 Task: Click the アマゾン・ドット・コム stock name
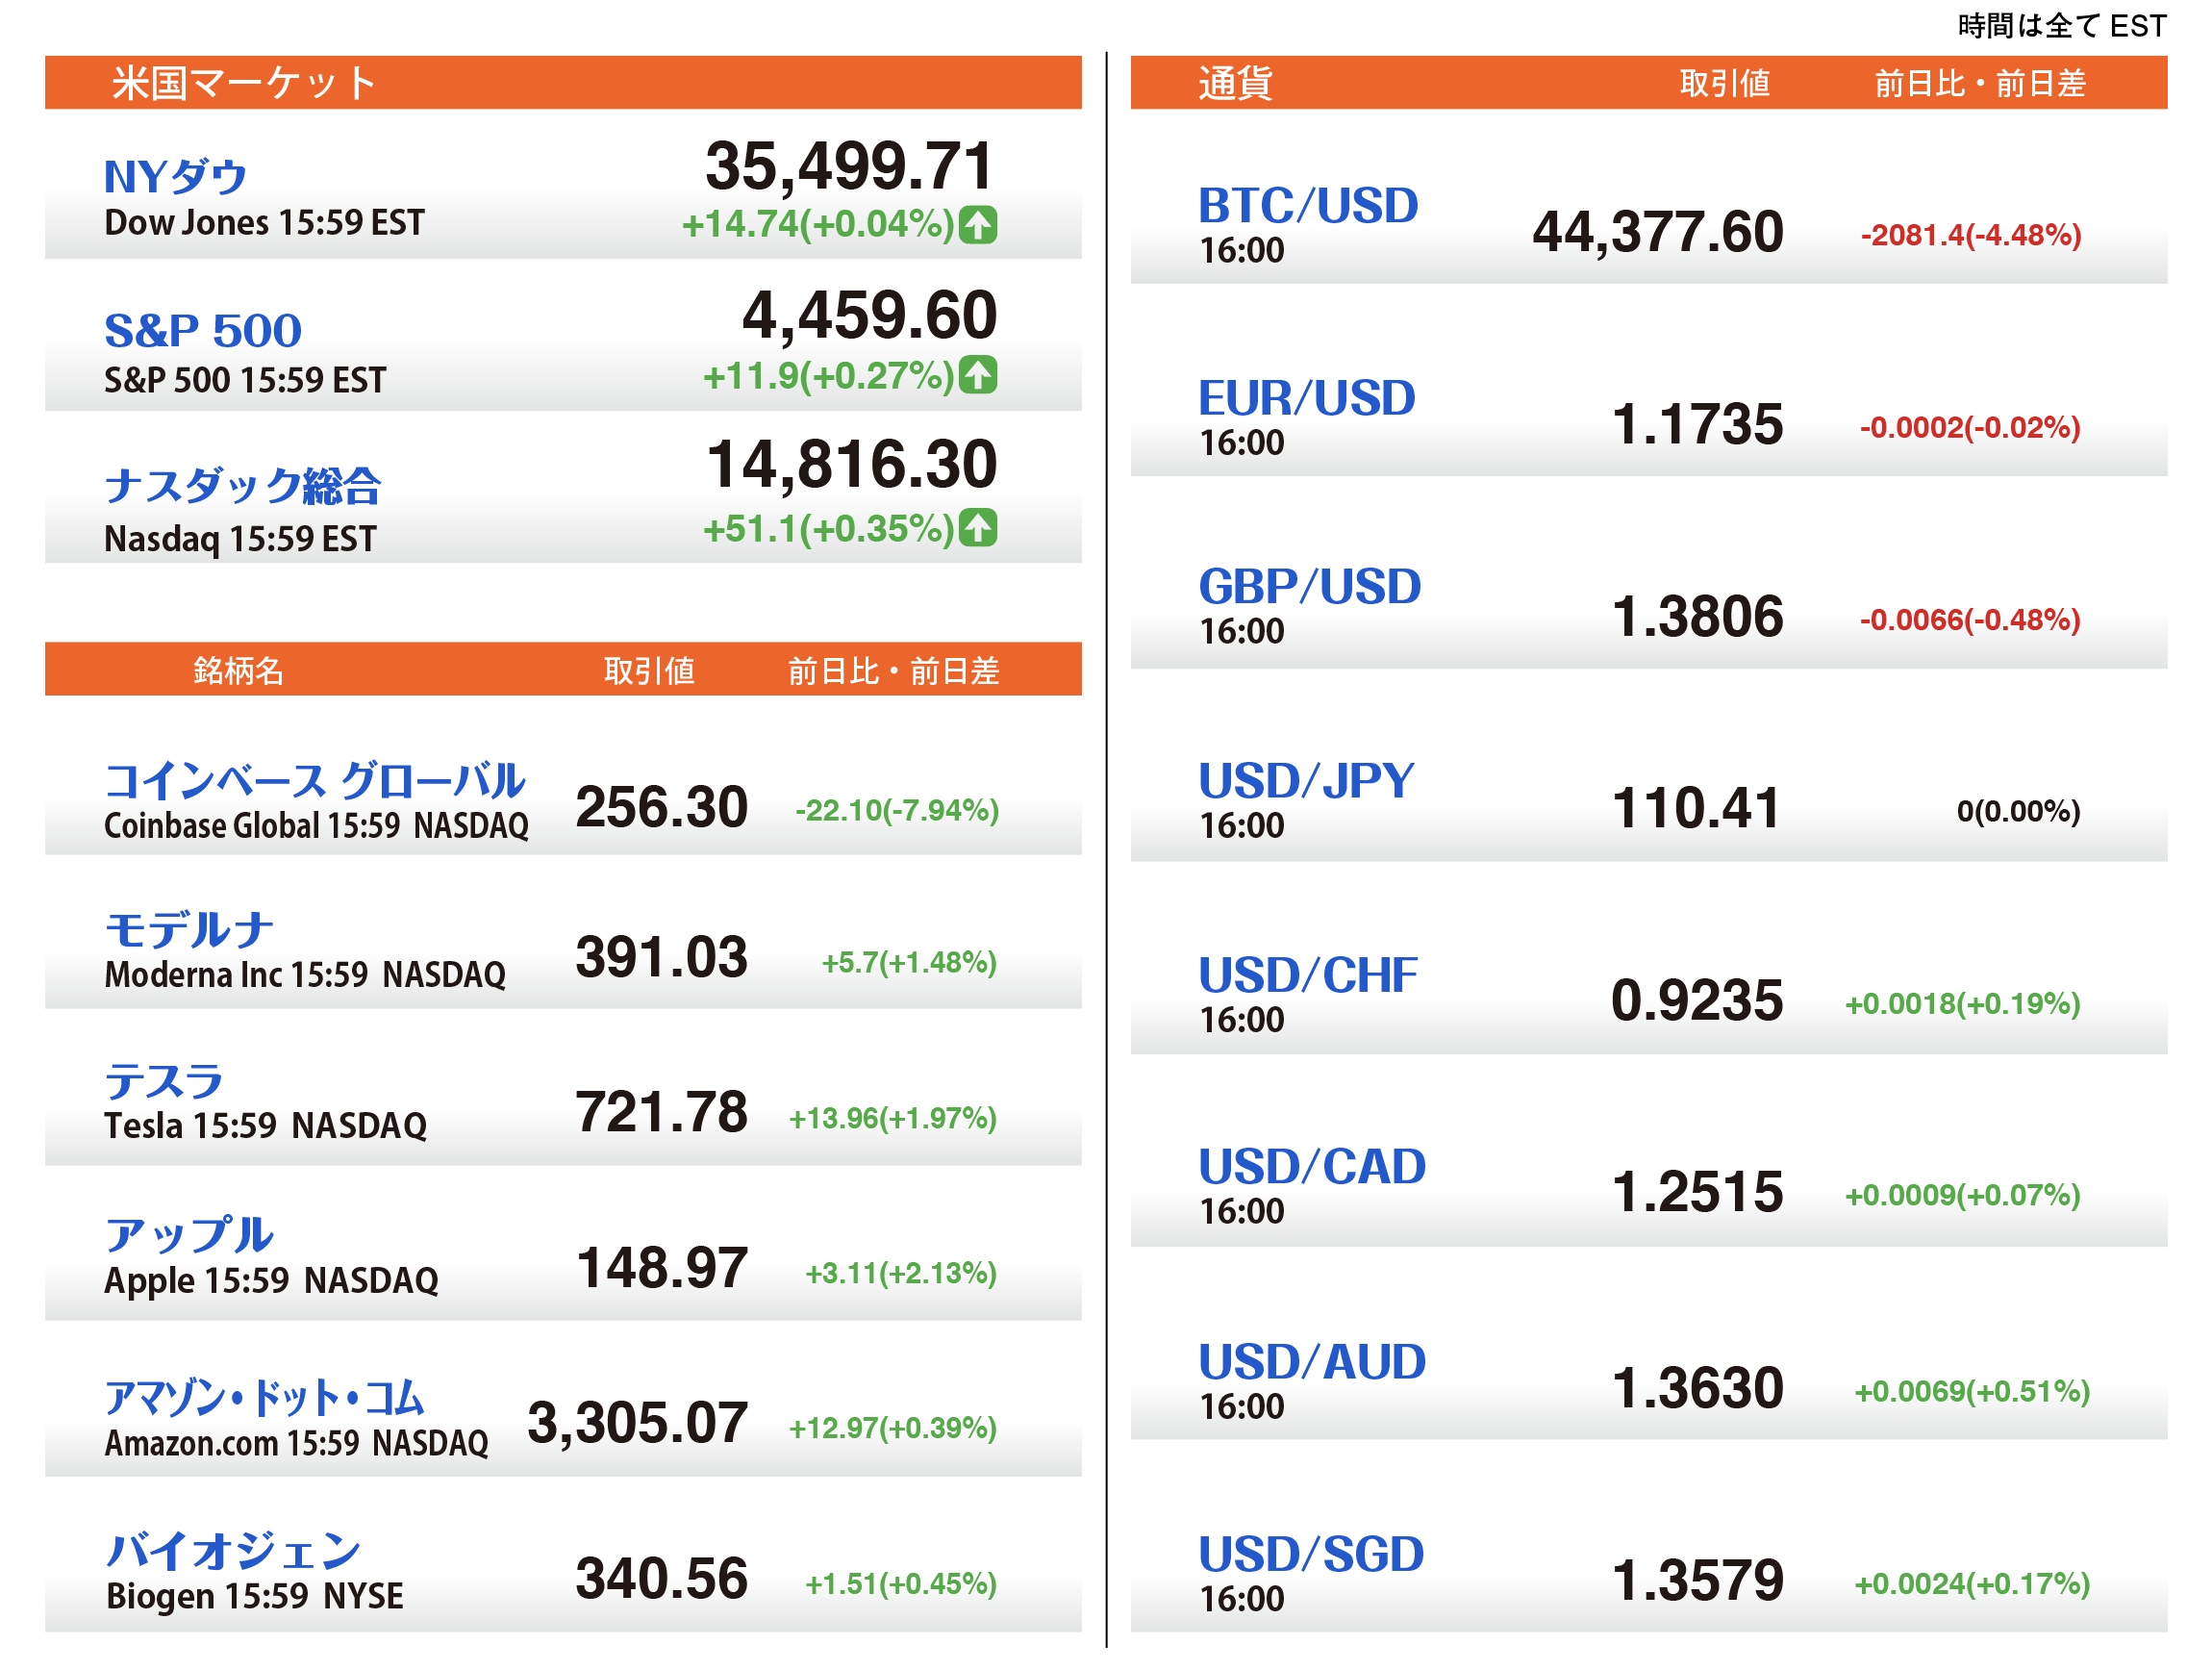(265, 1397)
